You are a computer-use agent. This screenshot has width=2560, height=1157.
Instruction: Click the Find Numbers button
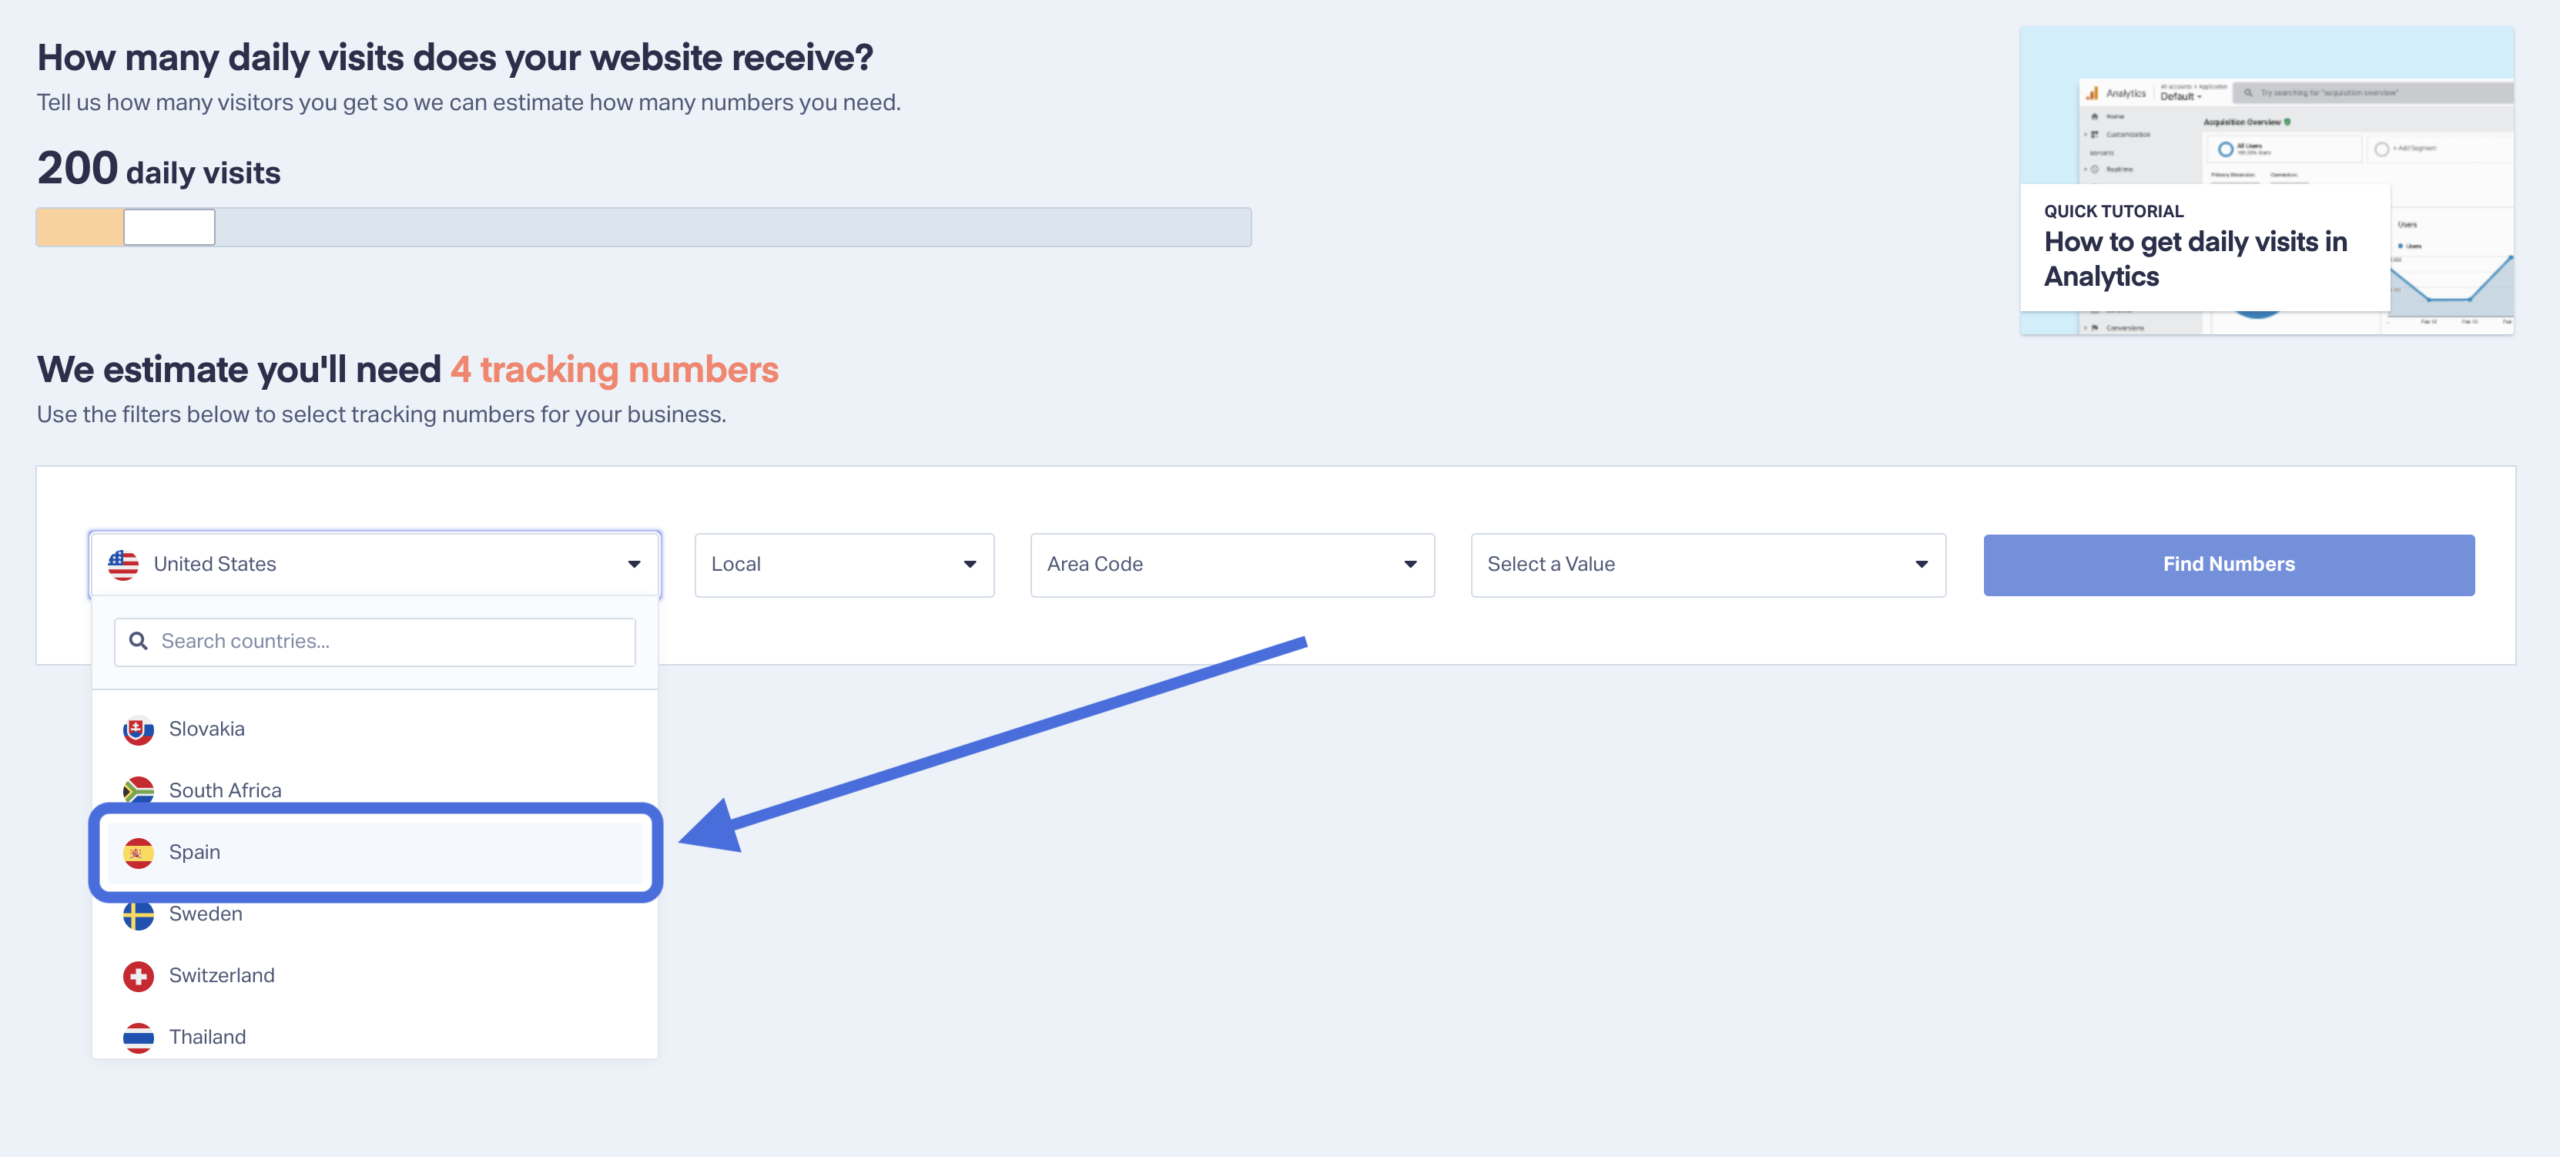point(2229,565)
